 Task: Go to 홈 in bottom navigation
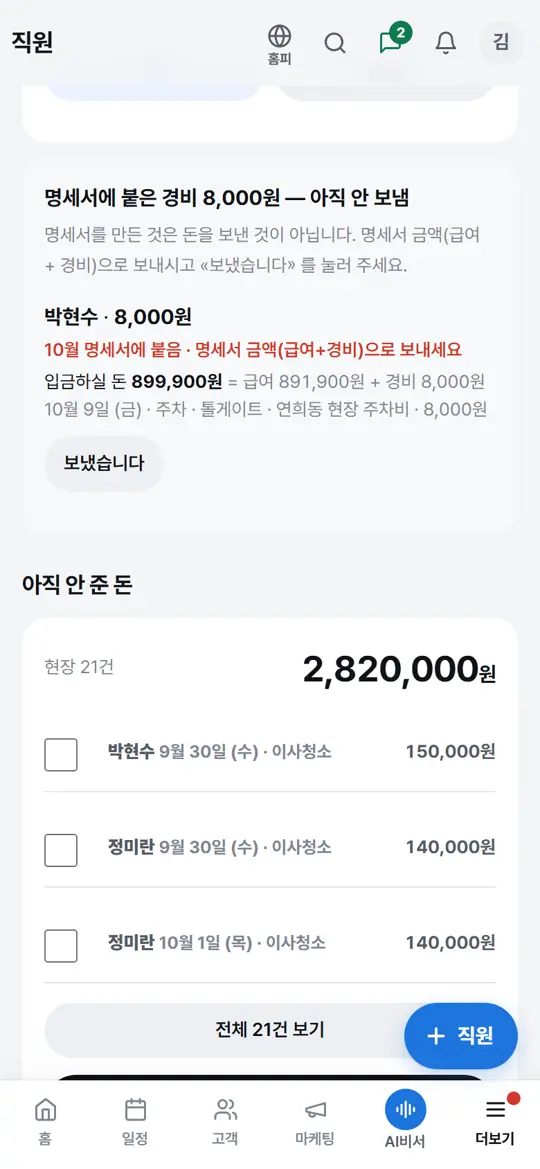[45, 1121]
